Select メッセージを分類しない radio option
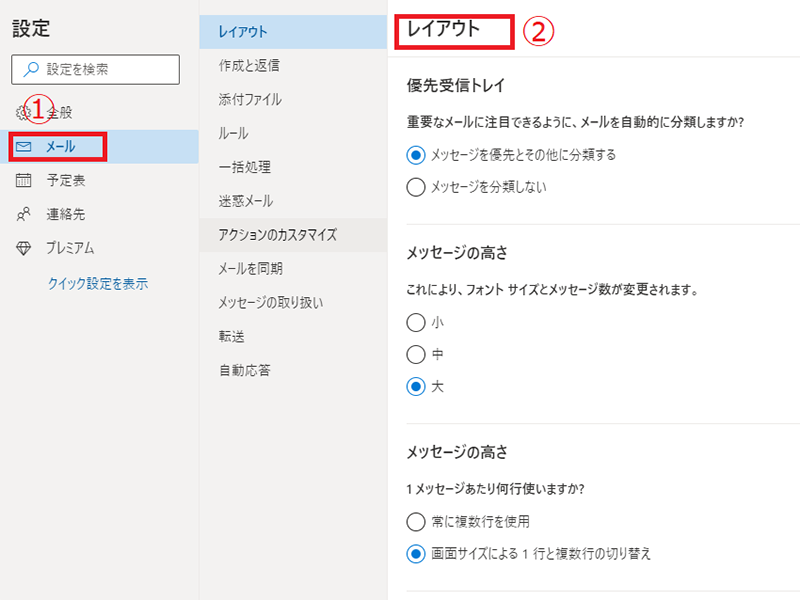 [x=416, y=186]
